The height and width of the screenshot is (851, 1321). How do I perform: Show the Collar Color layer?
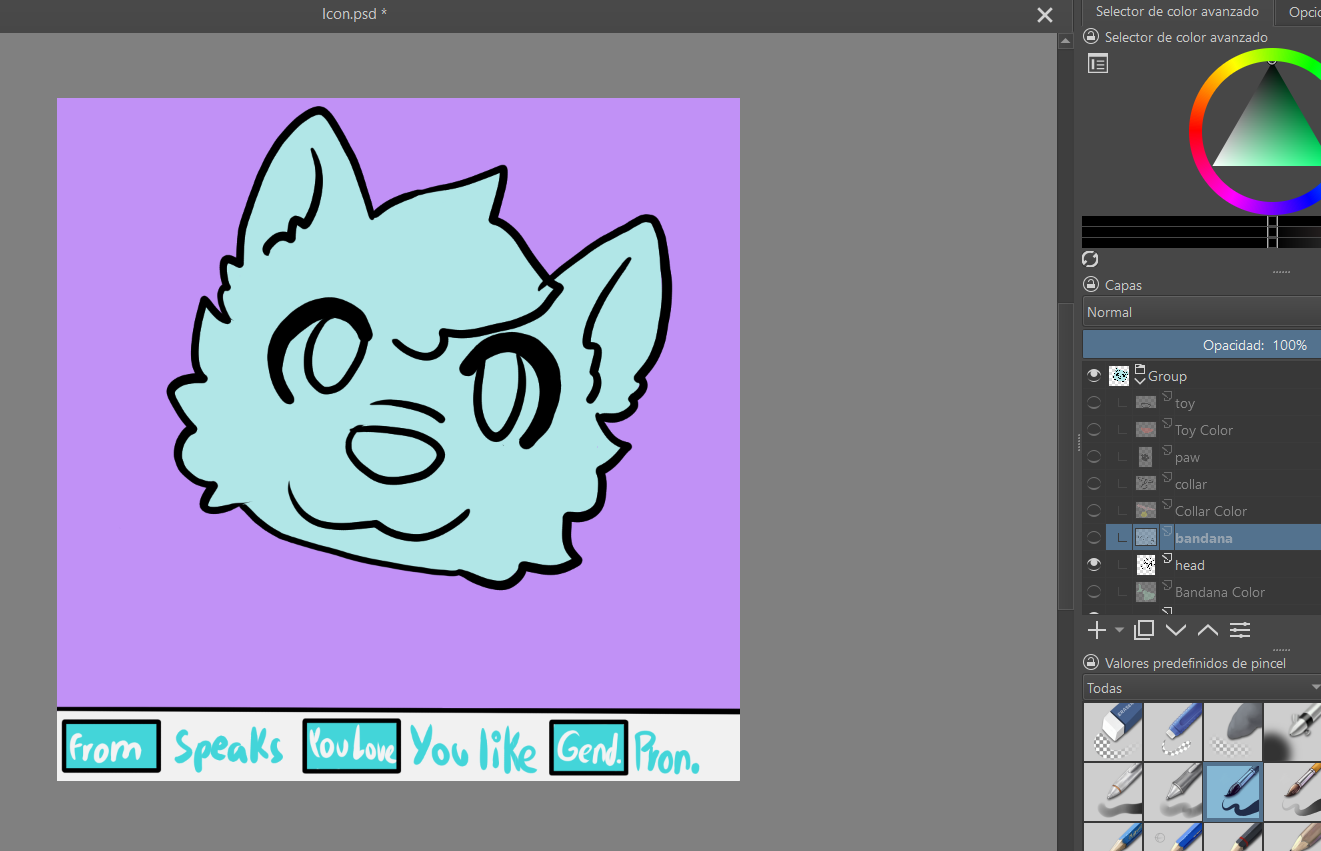(x=1094, y=511)
